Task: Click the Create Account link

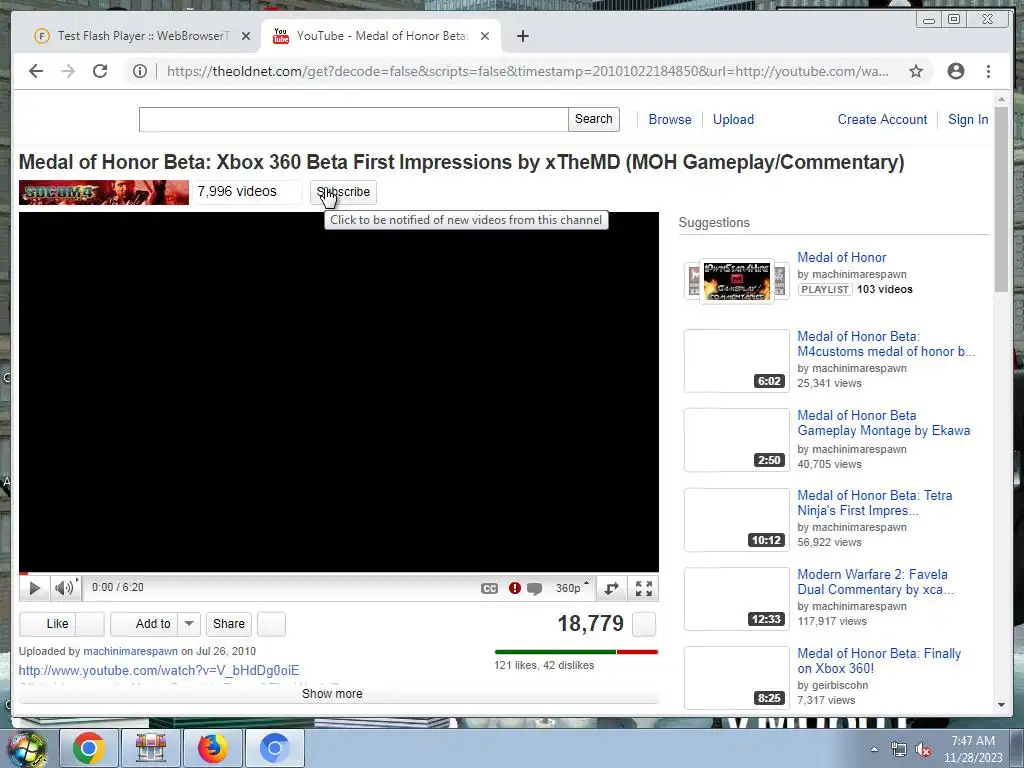Action: pyautogui.click(x=882, y=120)
